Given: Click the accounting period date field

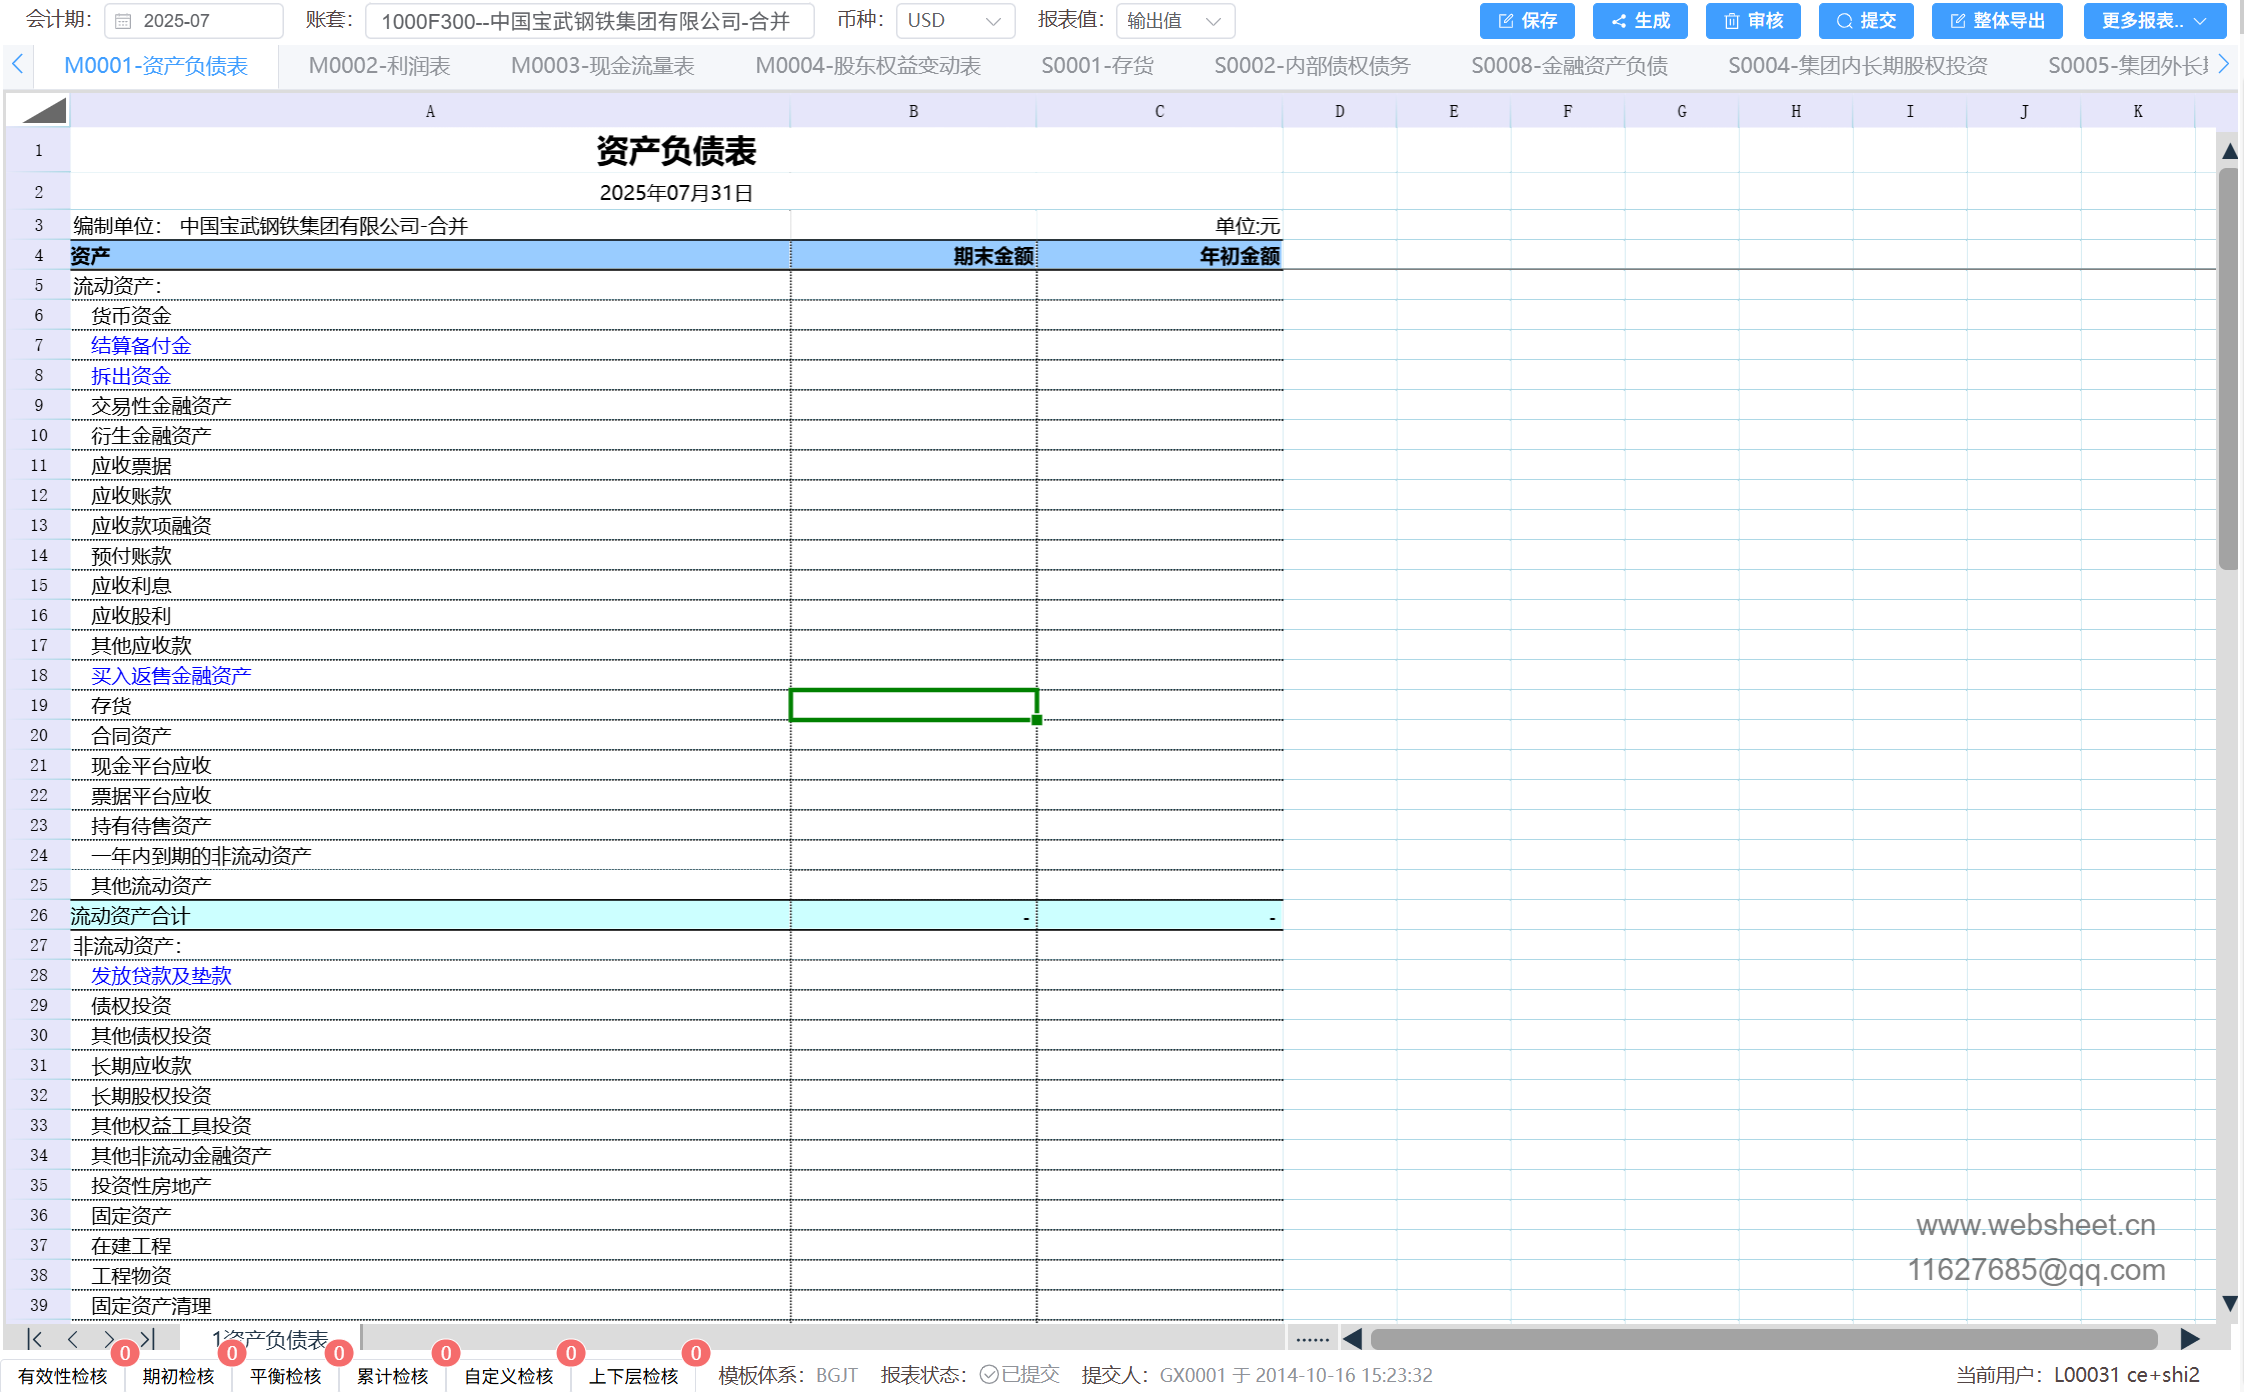Looking at the screenshot, I should 195,21.
